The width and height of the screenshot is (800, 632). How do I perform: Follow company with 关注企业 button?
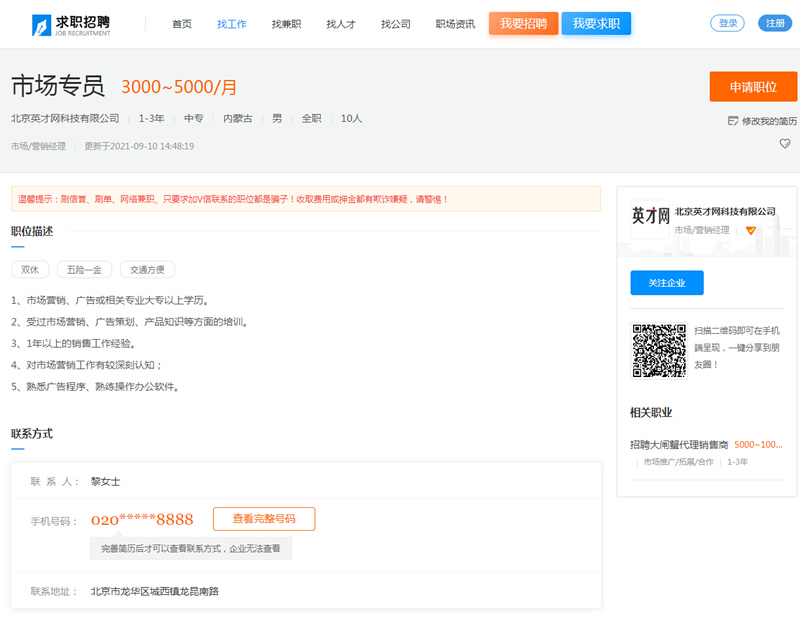coord(666,283)
